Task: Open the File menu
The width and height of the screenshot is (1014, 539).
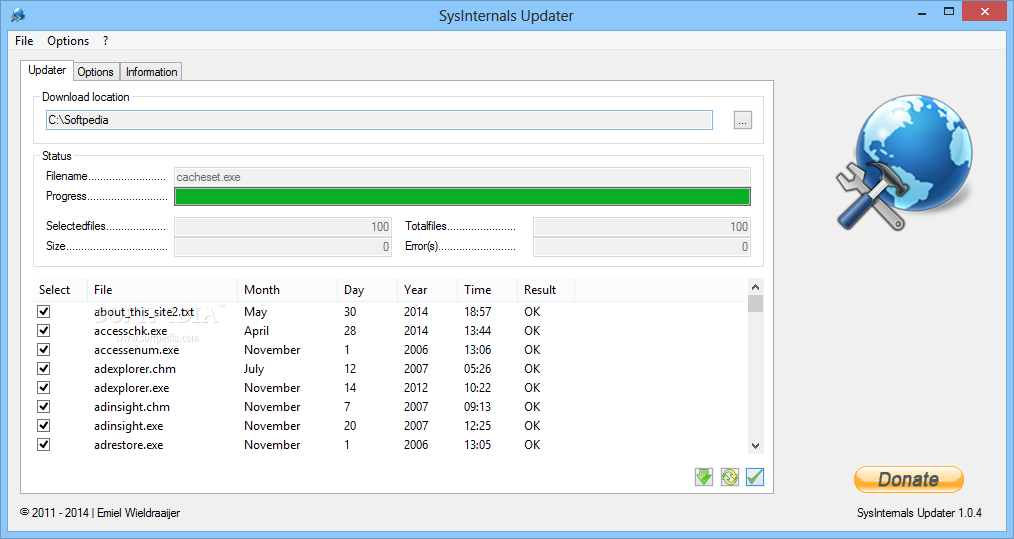Action: pyautogui.click(x=24, y=41)
